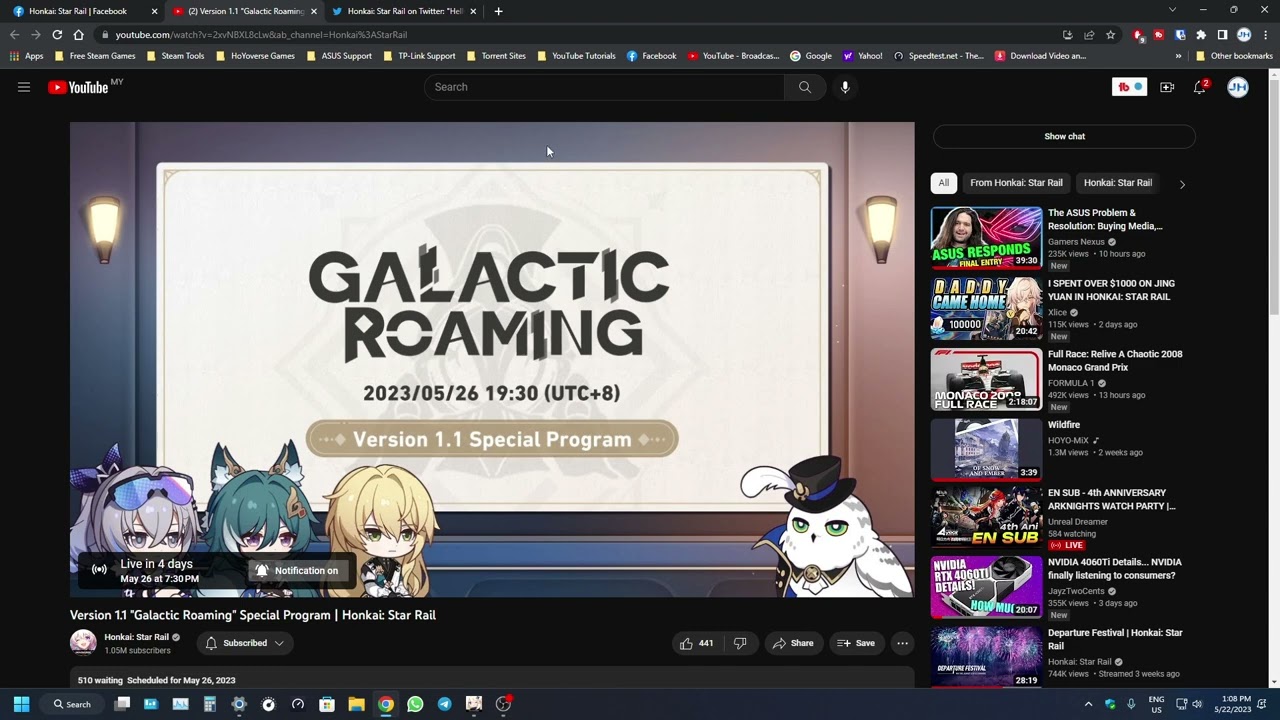The width and height of the screenshot is (1280, 720).
Task: Focus the YouTube search field
Action: point(604,87)
